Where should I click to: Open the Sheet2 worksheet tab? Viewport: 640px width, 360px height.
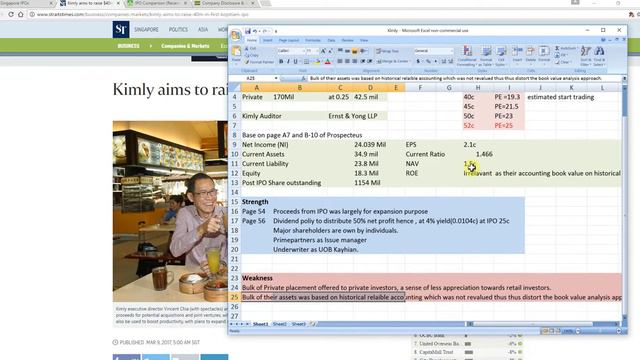pos(280,324)
